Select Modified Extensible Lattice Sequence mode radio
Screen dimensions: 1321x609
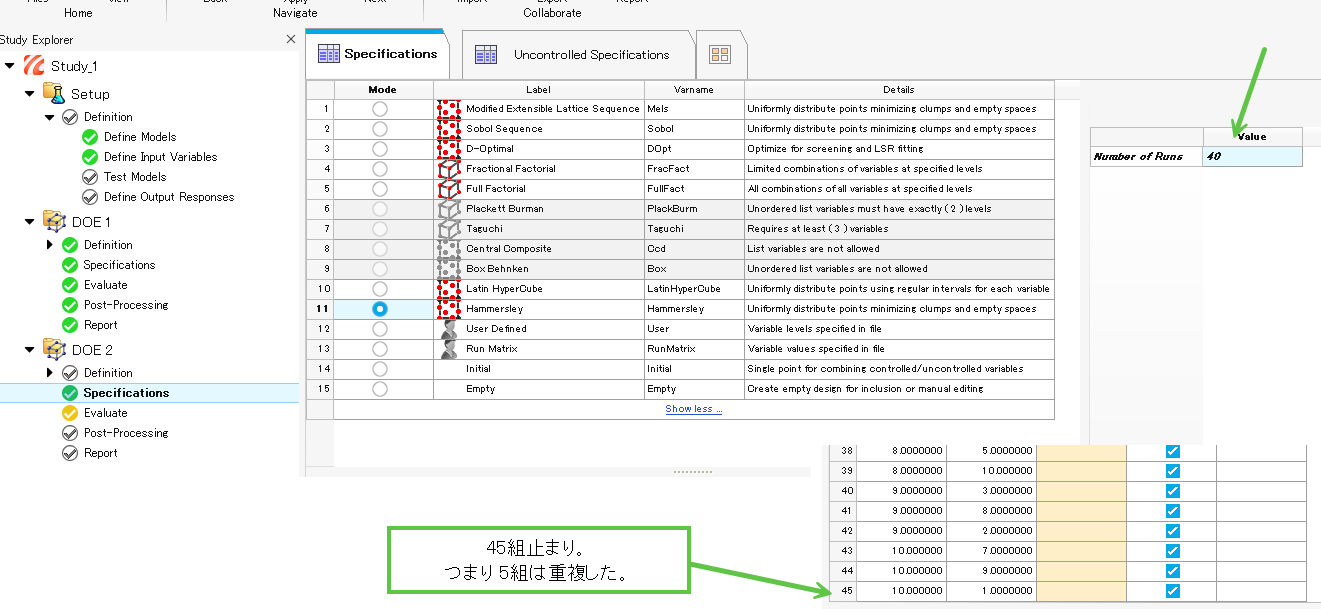click(380, 109)
